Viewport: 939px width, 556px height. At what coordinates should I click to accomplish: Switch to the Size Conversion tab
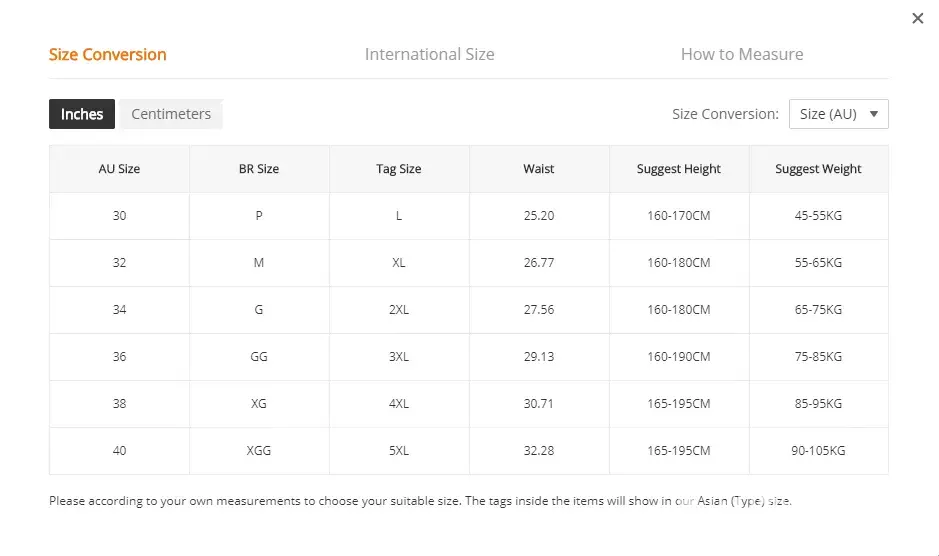click(x=108, y=54)
